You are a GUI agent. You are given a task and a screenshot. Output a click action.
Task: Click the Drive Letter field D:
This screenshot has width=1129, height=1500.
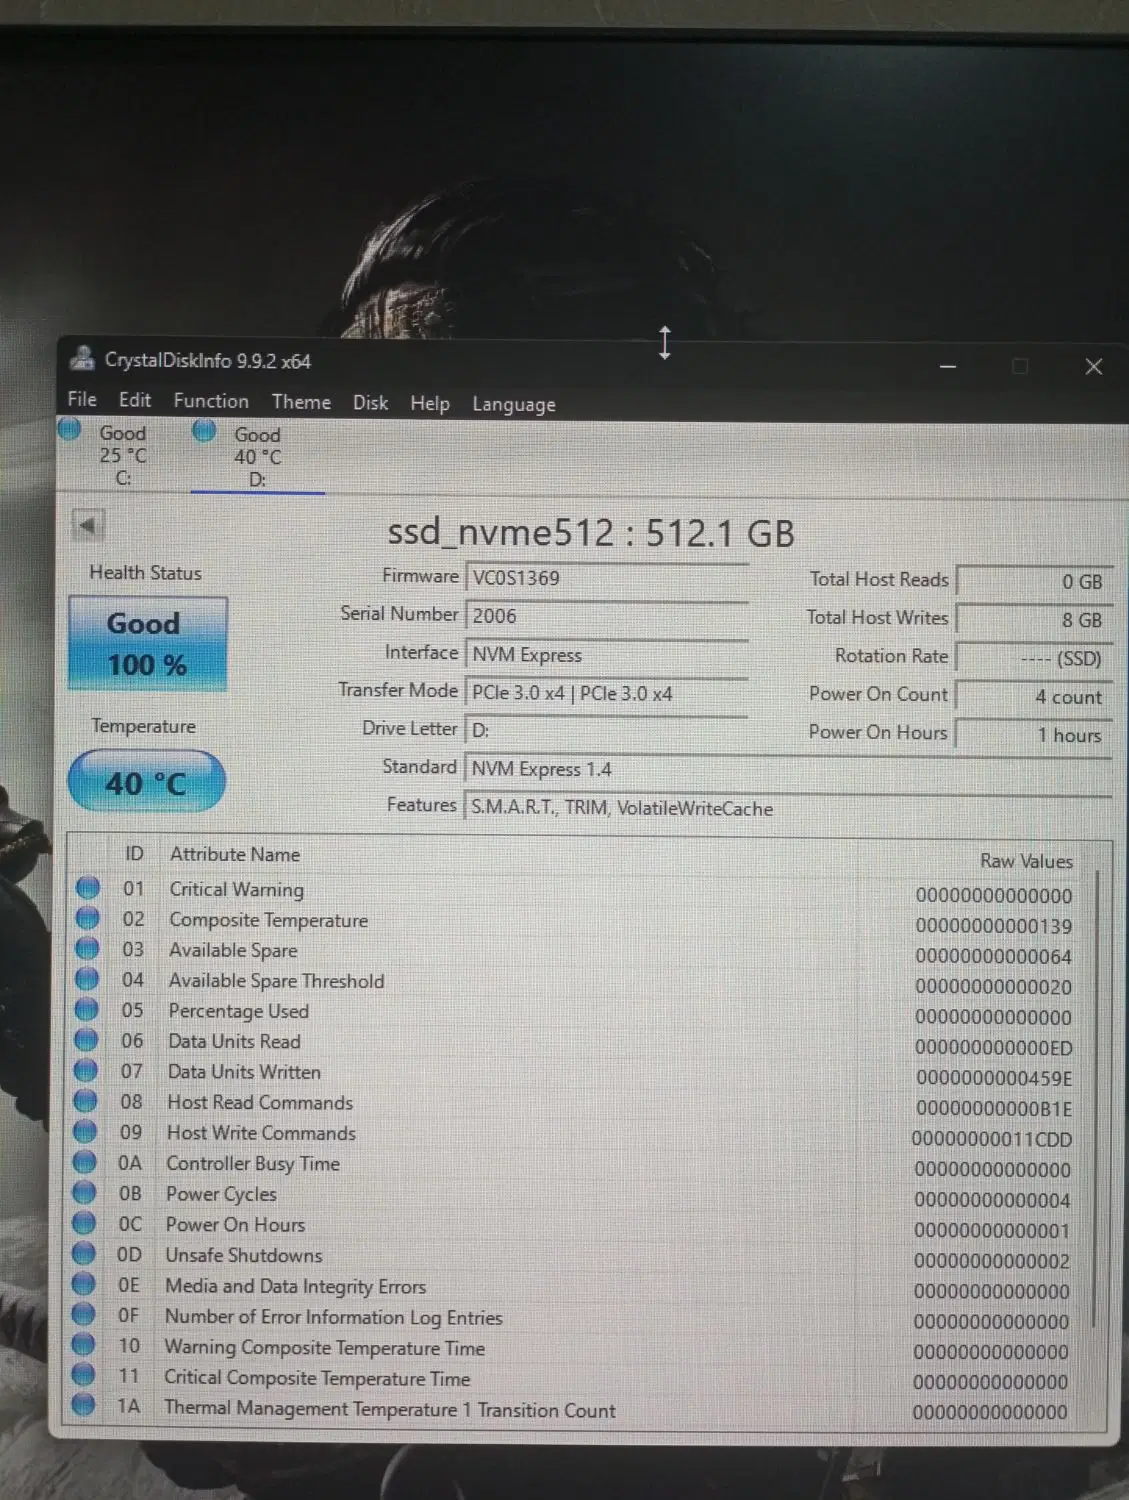coord(607,730)
